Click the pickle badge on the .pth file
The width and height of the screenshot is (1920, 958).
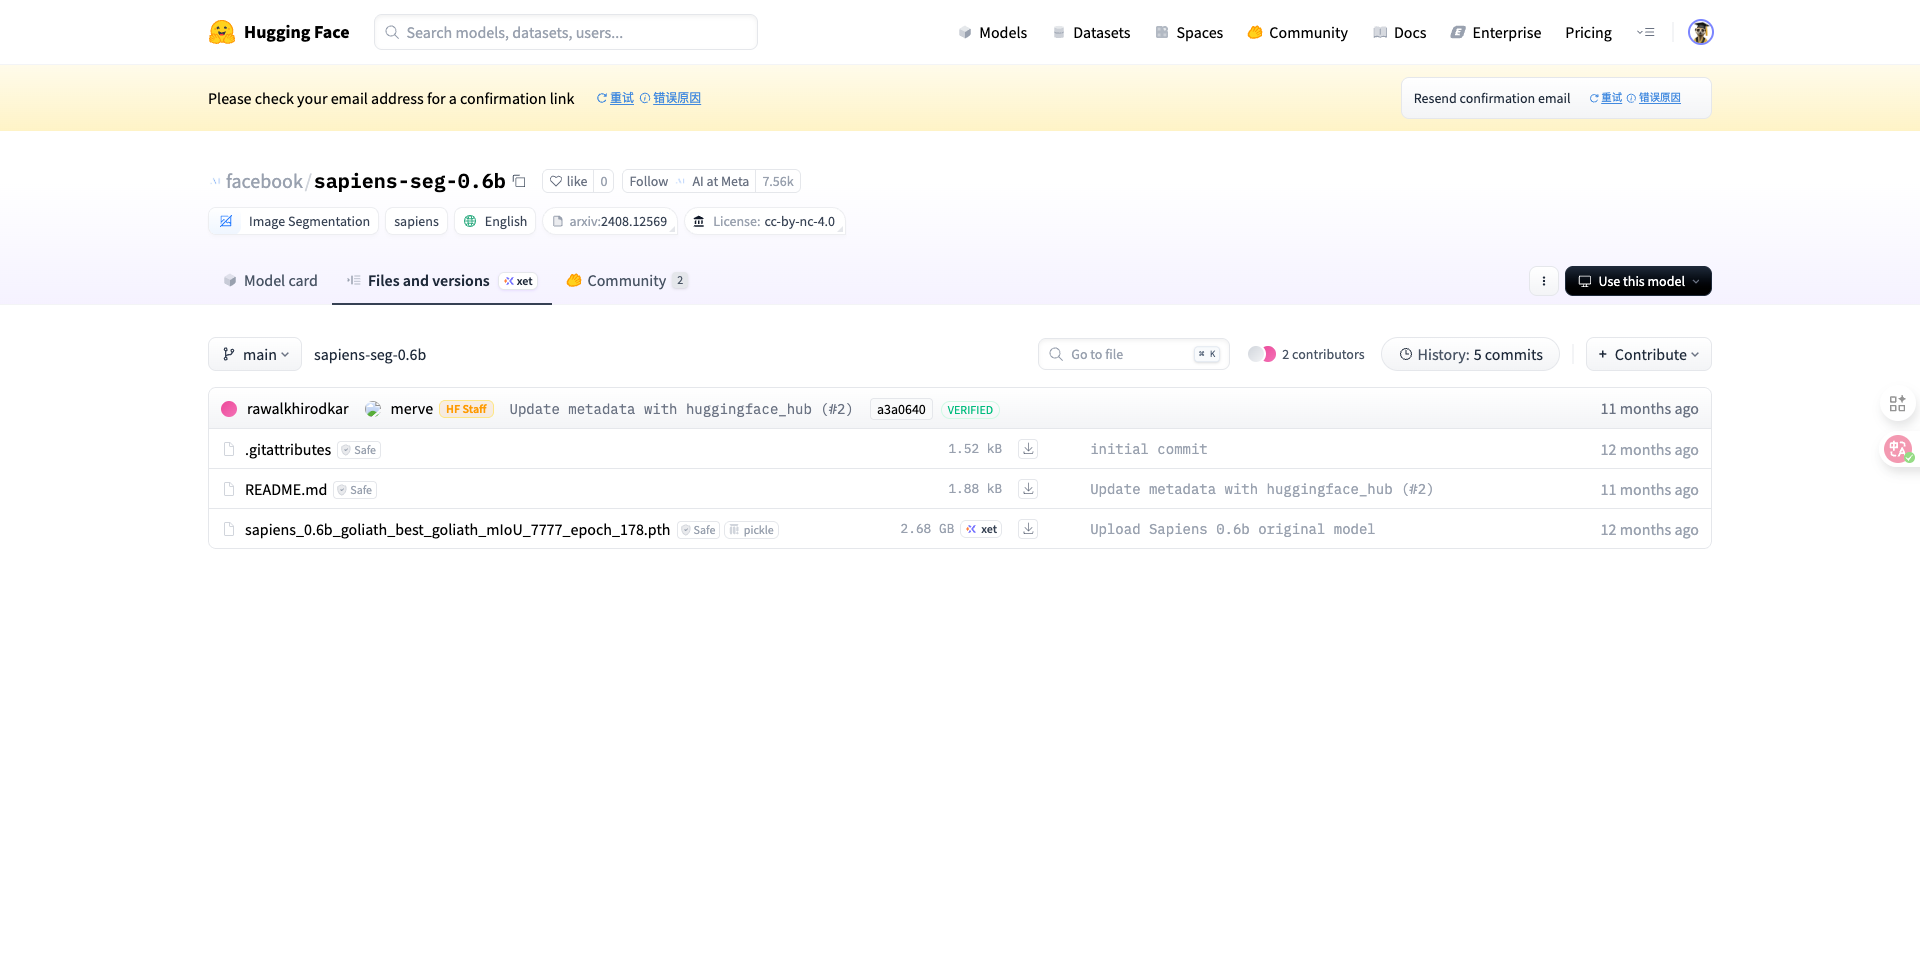point(752,529)
